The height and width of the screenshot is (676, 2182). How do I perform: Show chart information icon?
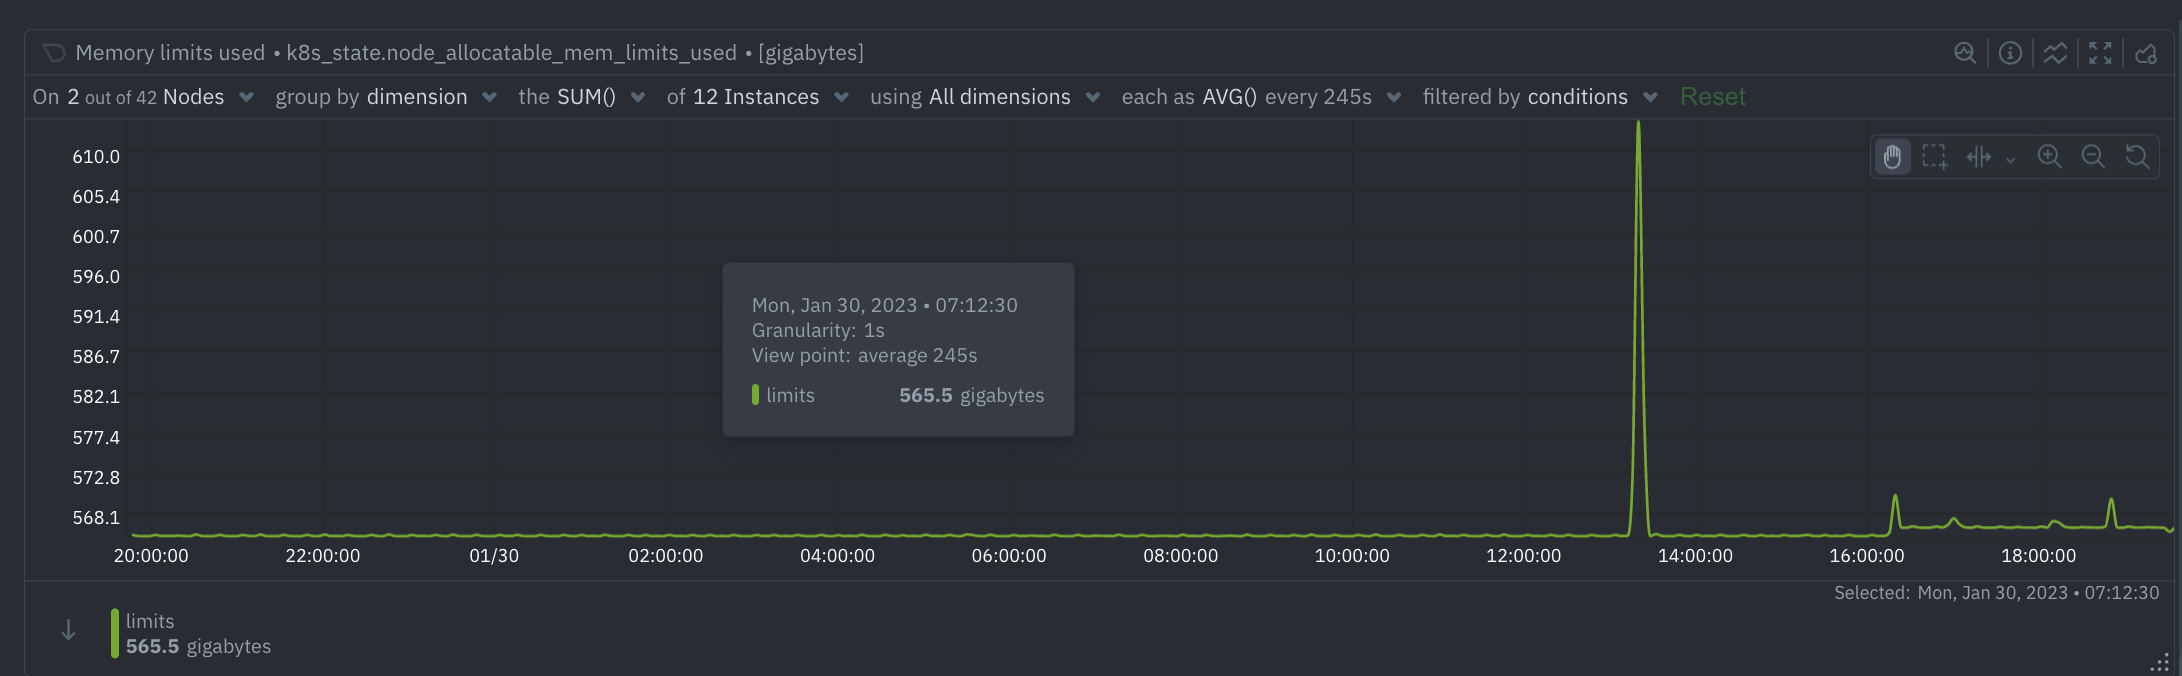[x=2010, y=53]
